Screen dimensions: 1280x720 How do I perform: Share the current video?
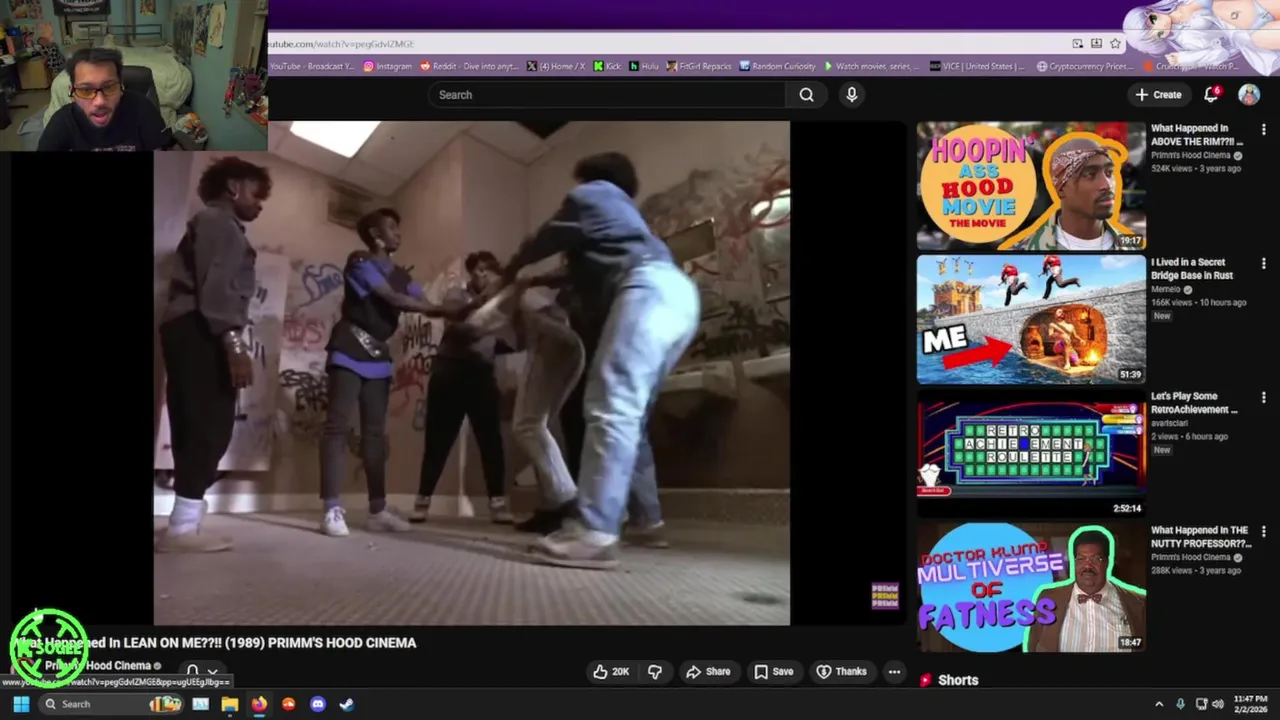coord(708,672)
